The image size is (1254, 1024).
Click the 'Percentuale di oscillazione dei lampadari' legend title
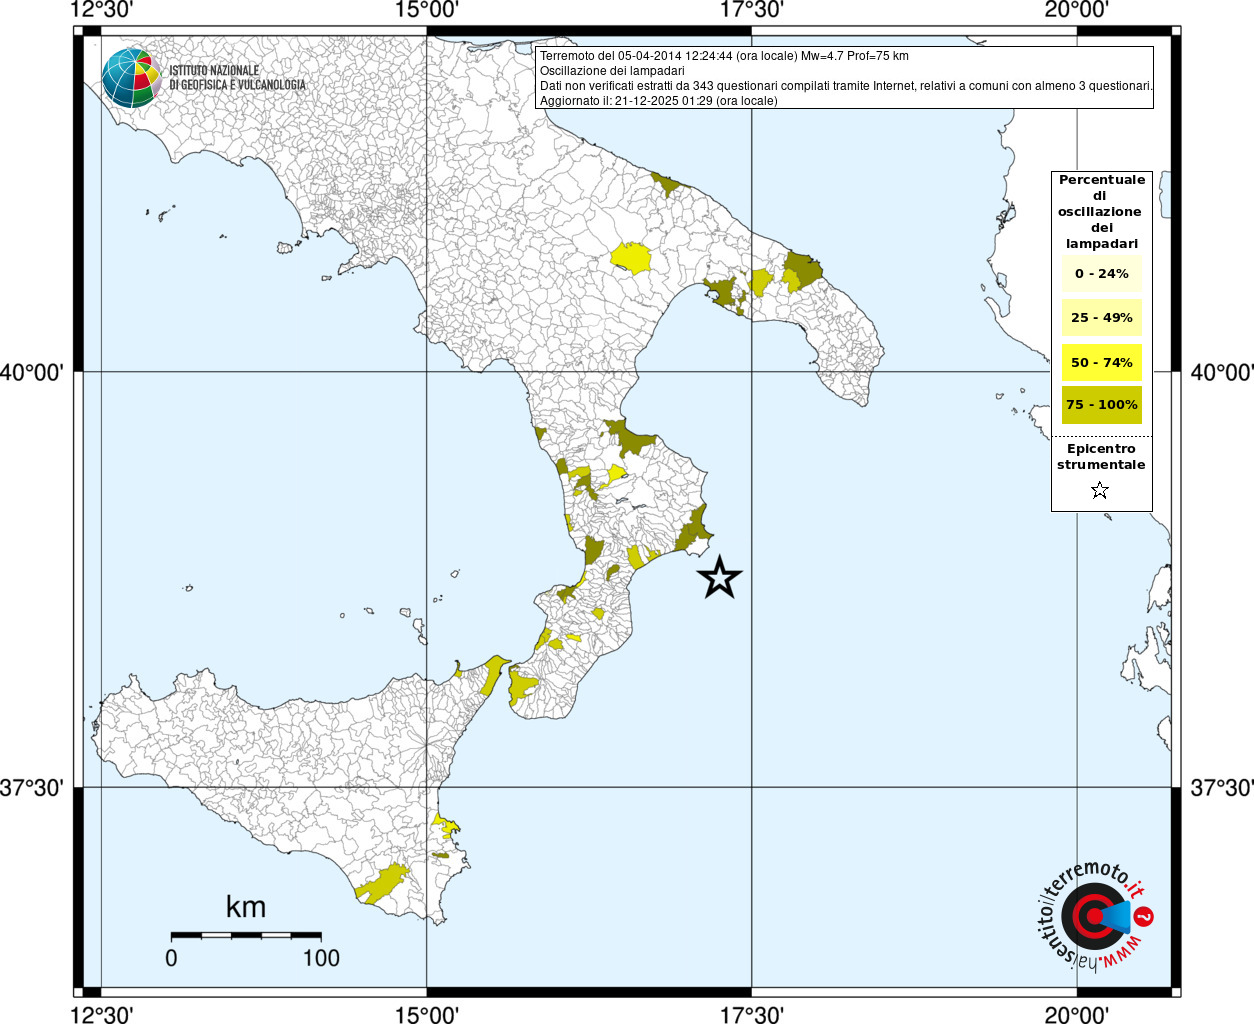(x=1101, y=212)
